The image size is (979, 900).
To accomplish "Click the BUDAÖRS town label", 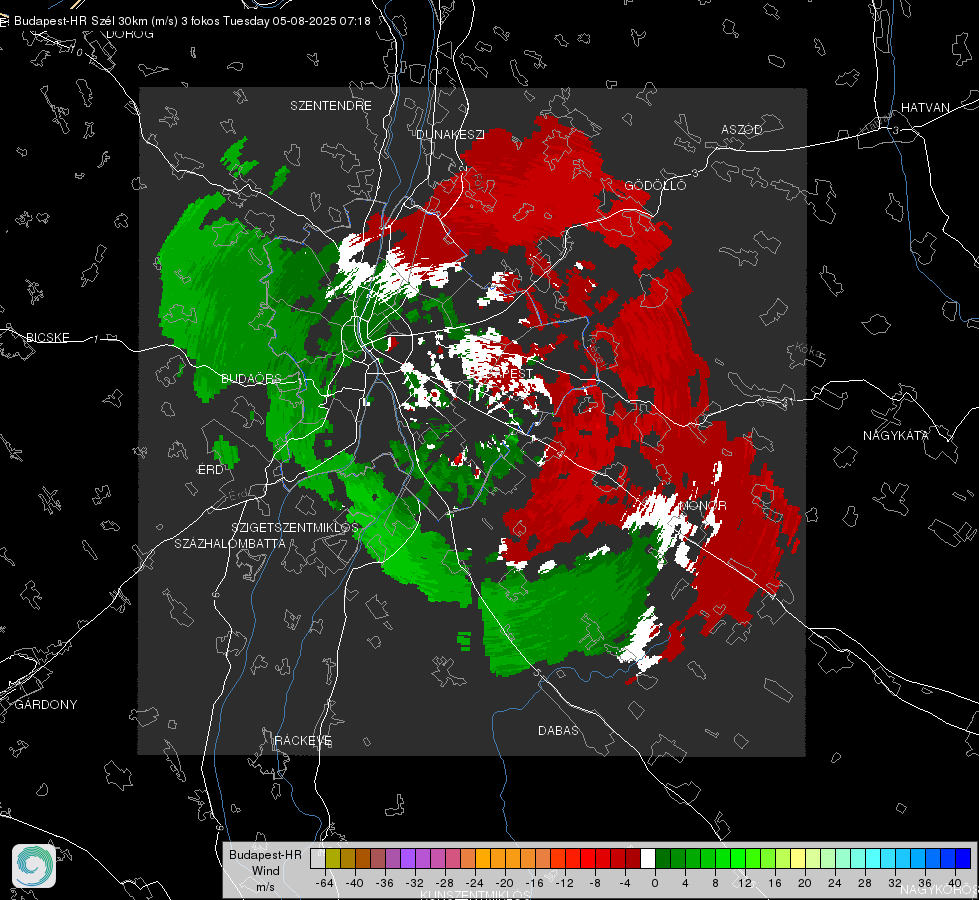I will tap(251, 378).
